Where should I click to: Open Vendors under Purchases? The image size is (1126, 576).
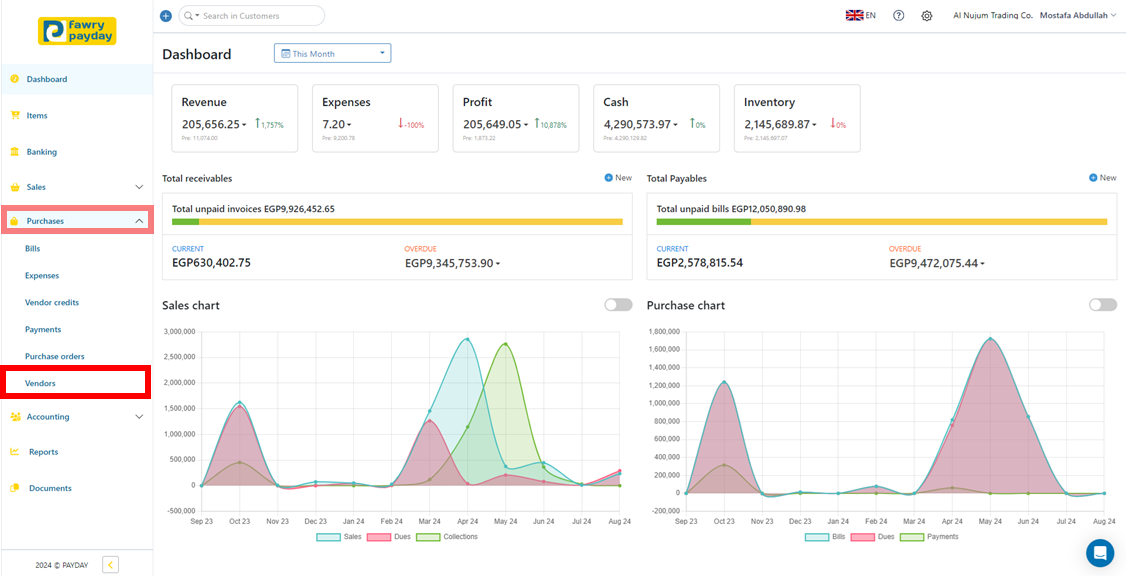tap(41, 383)
